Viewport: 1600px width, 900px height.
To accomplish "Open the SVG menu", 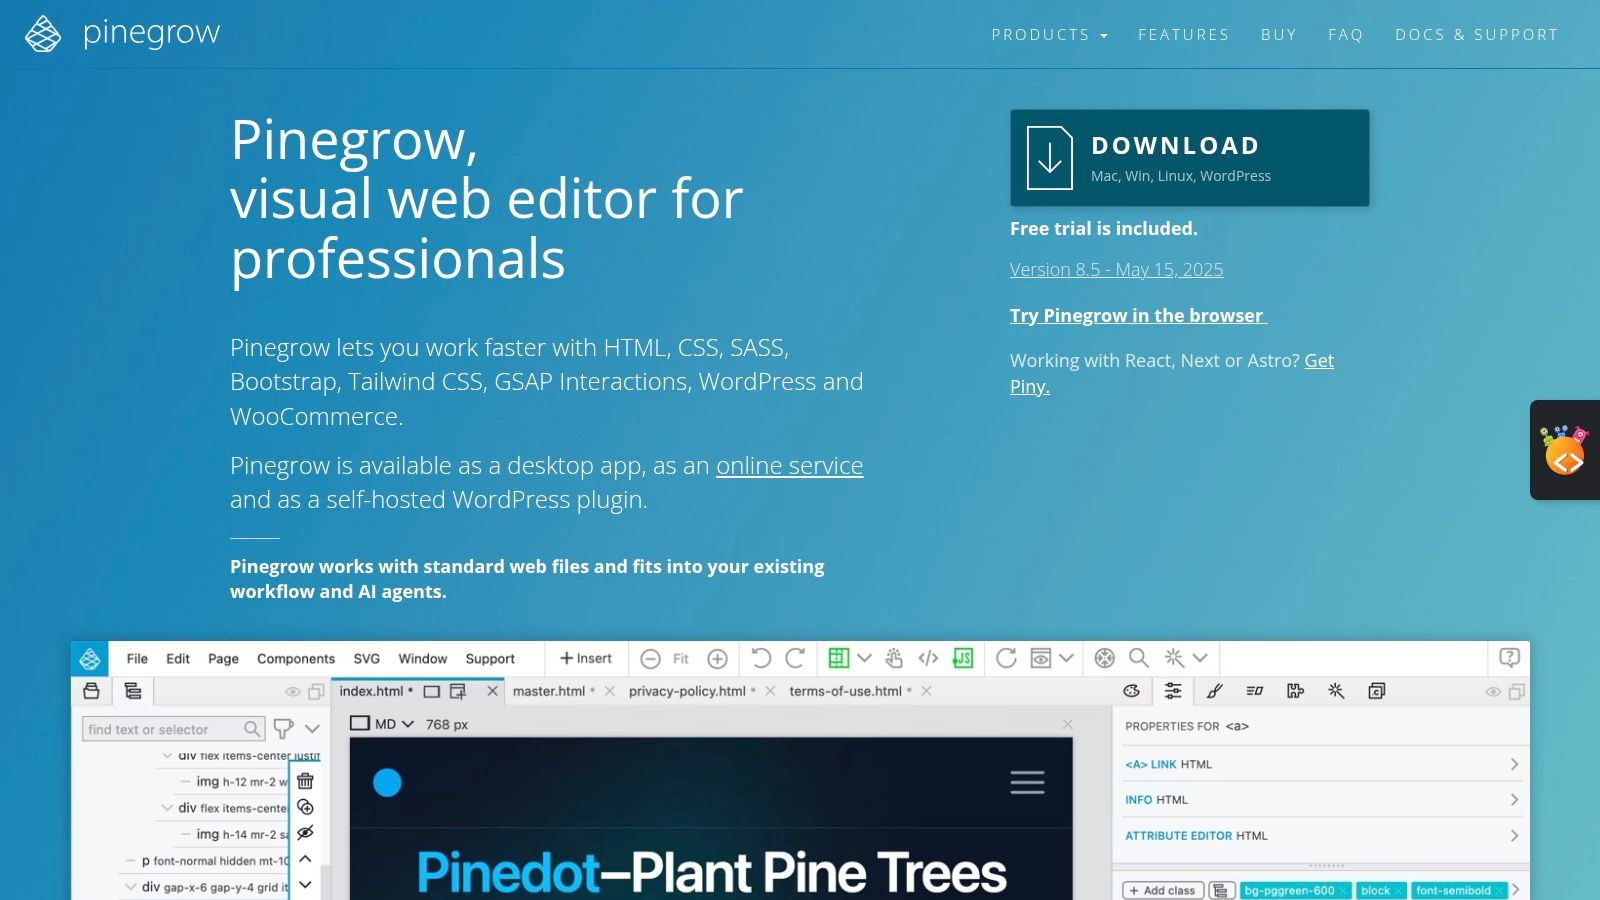I will (367, 659).
